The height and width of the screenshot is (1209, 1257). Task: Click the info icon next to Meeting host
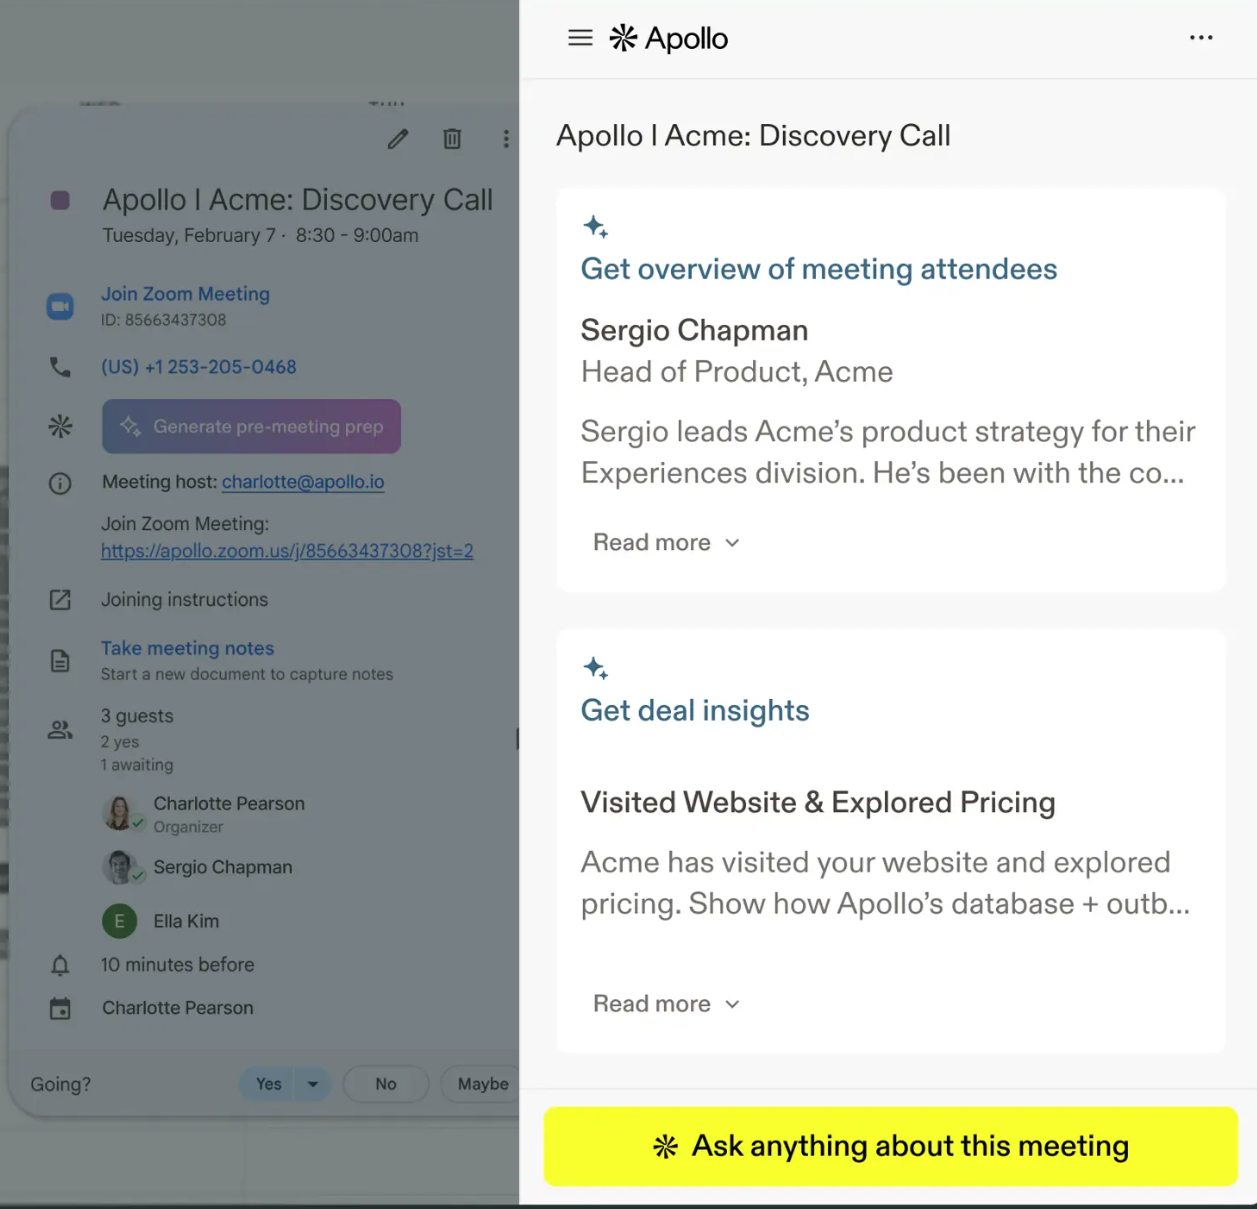(60, 484)
